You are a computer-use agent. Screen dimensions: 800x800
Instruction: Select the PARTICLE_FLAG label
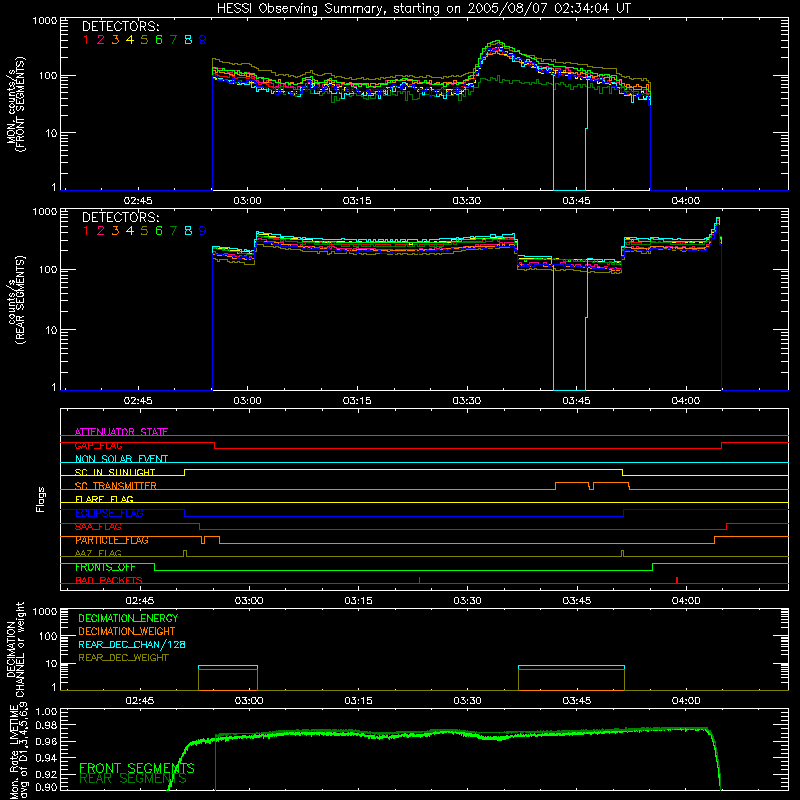(112, 540)
